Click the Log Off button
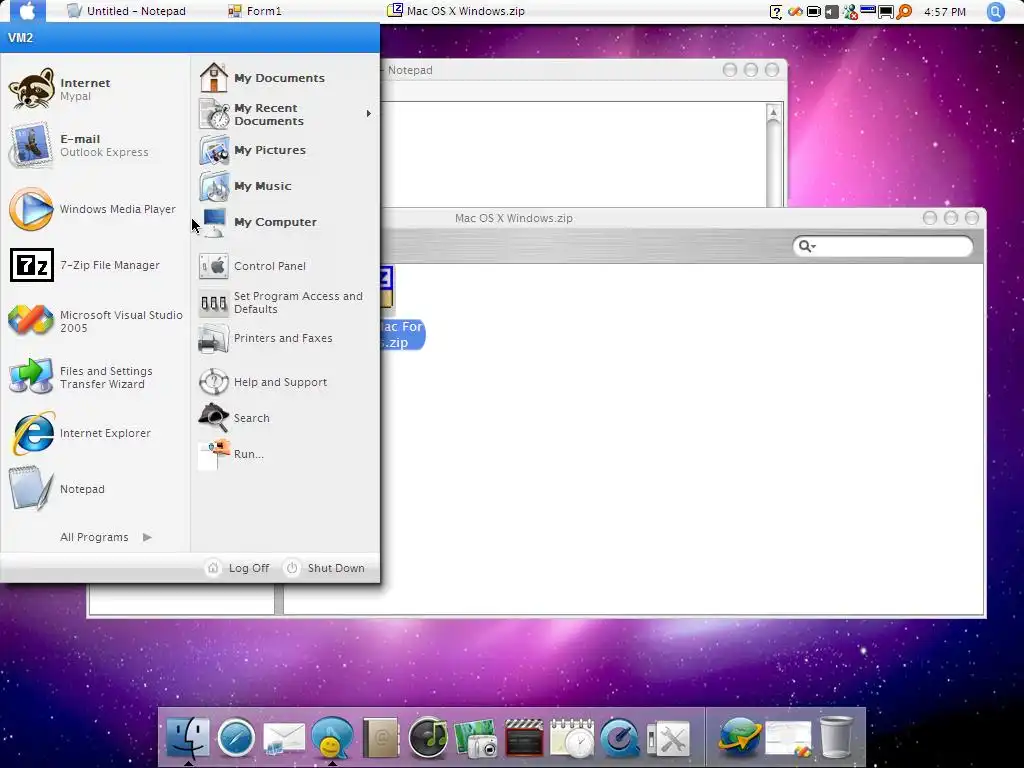 [x=238, y=568]
